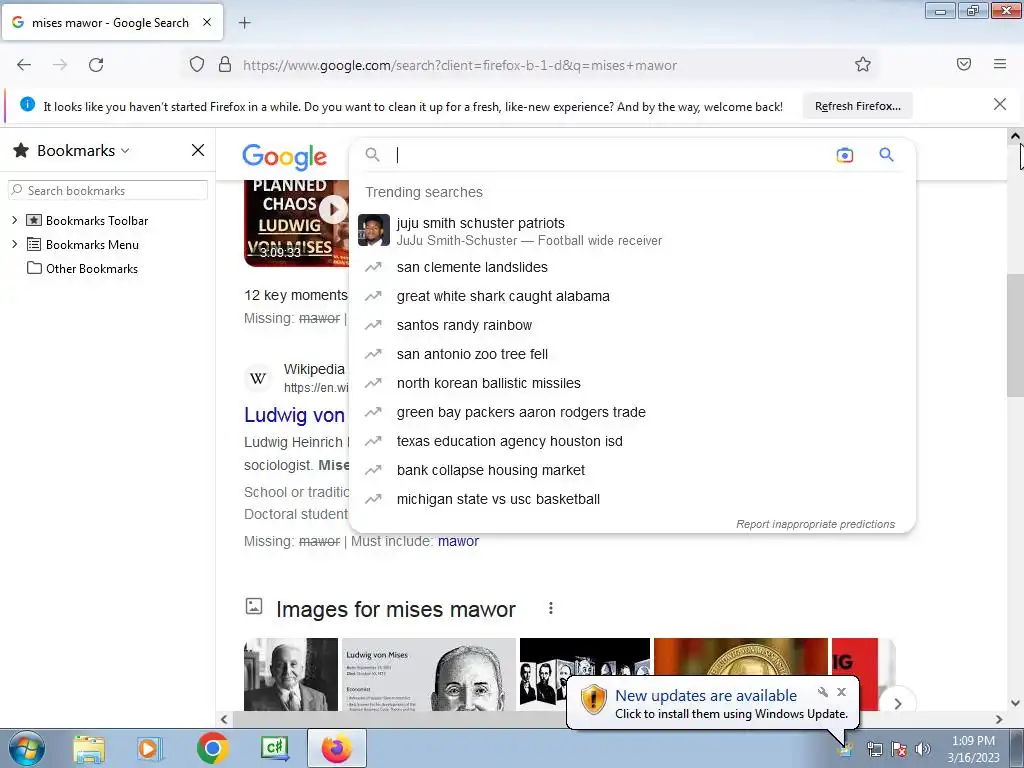Open the first Mises portrait image thumbnail
The width and height of the screenshot is (1024, 768).
point(291,674)
